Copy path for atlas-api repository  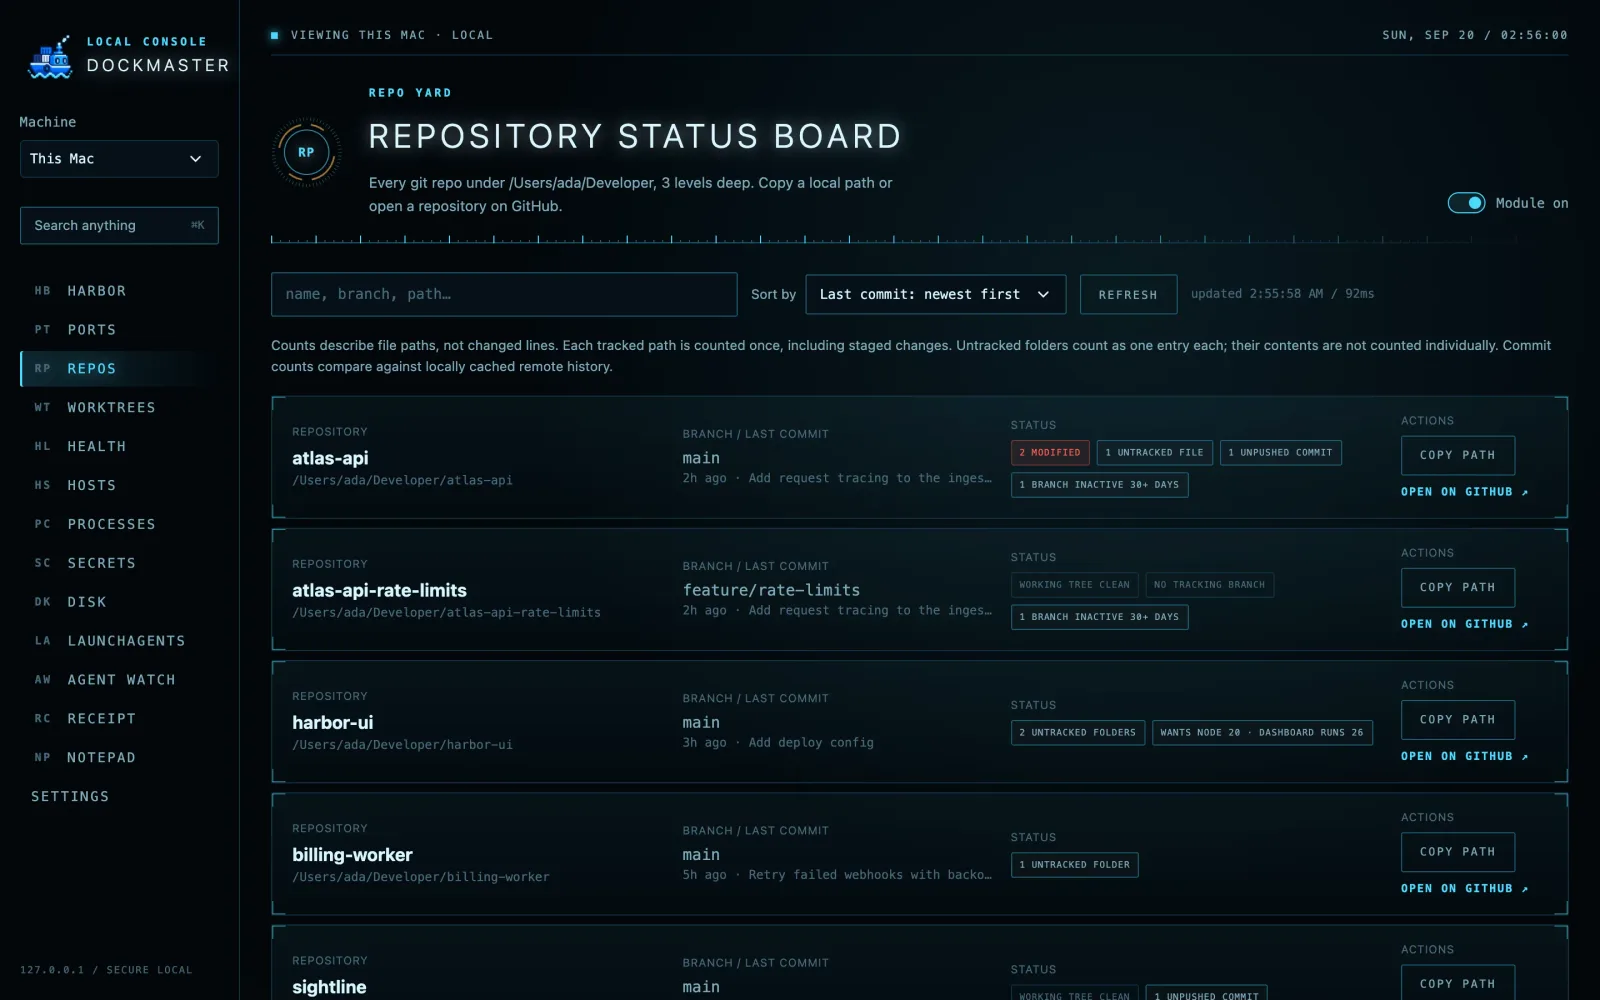point(1458,455)
